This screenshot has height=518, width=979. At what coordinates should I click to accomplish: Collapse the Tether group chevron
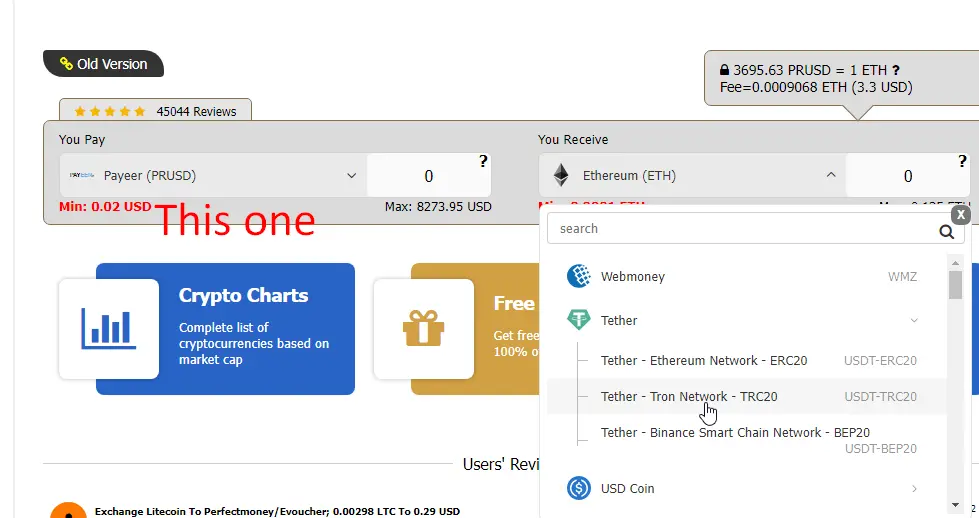[913, 320]
